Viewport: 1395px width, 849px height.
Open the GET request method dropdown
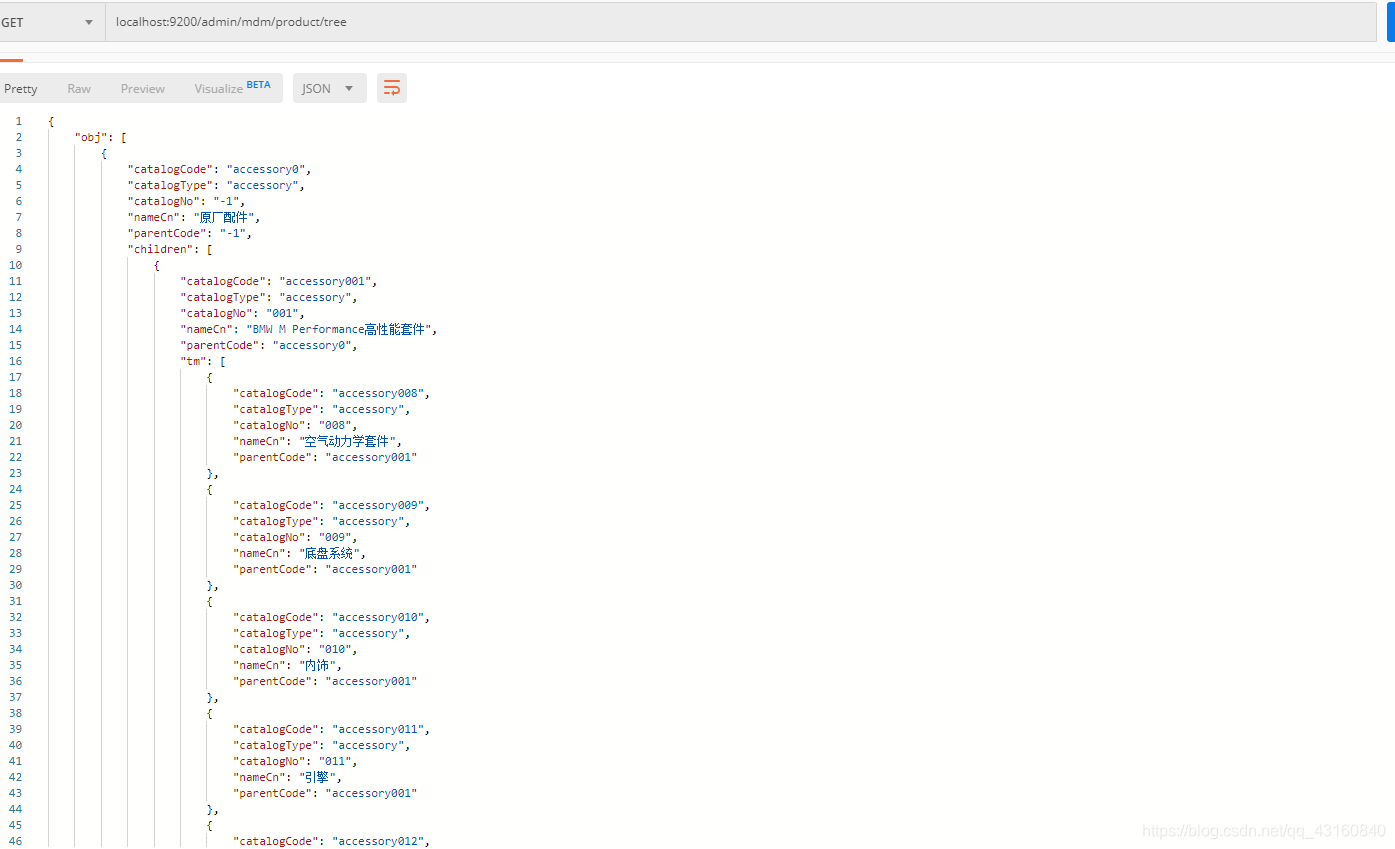click(x=50, y=22)
